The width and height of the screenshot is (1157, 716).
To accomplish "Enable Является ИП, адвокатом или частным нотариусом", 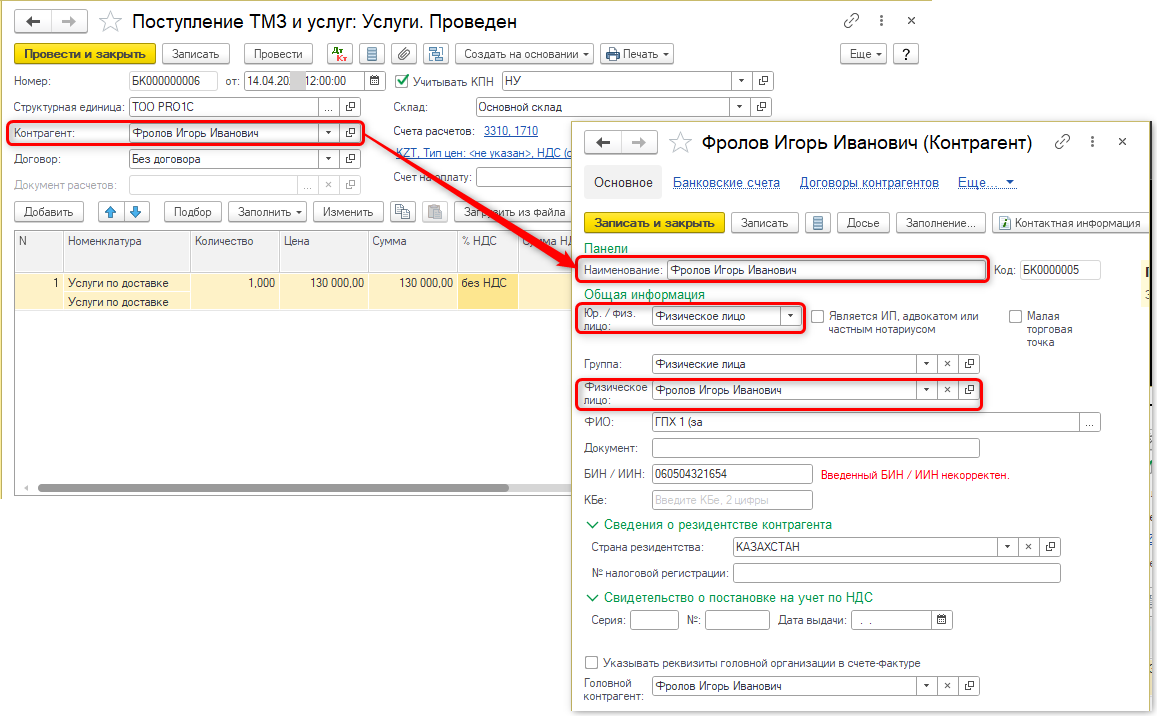I will click(x=817, y=316).
